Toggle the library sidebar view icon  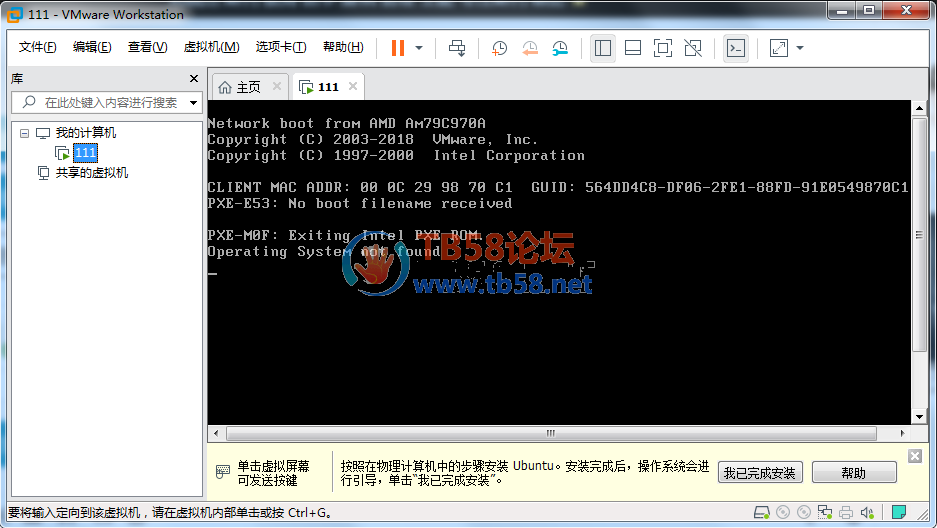[603, 48]
